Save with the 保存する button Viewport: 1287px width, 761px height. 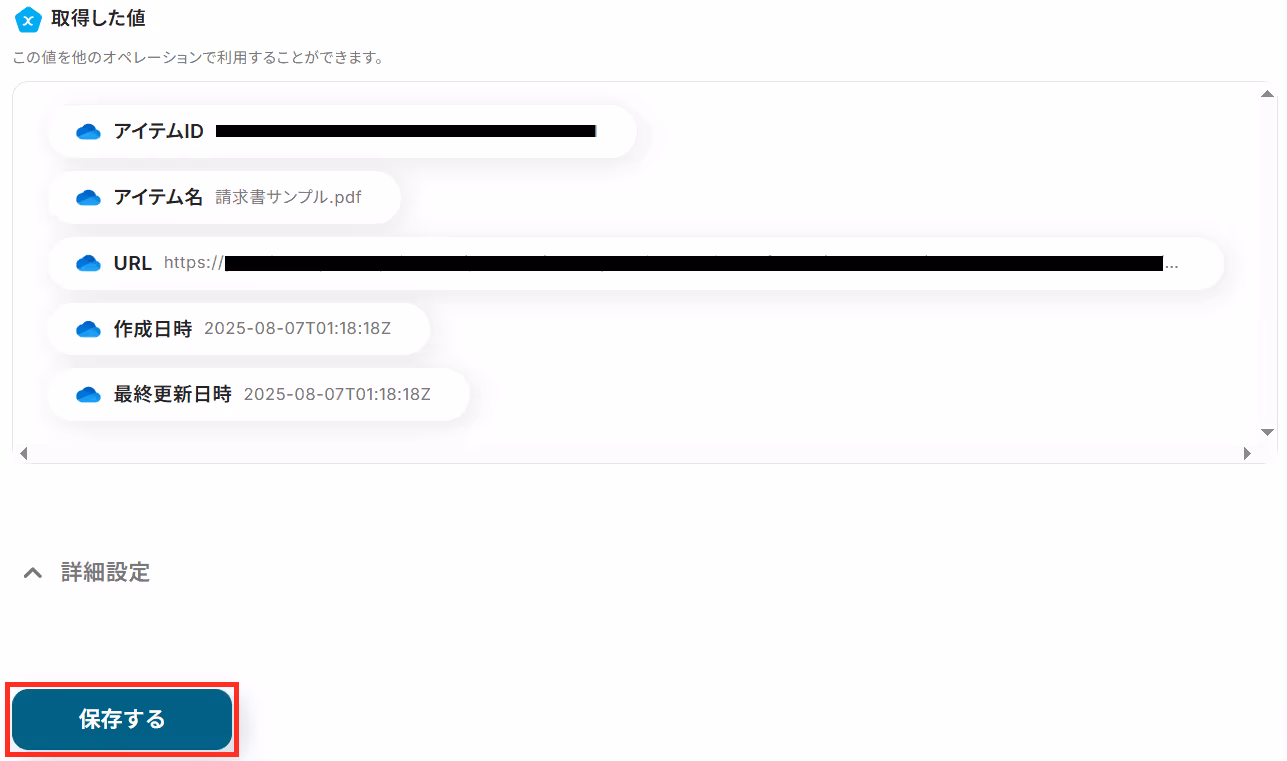pyautogui.click(x=122, y=719)
